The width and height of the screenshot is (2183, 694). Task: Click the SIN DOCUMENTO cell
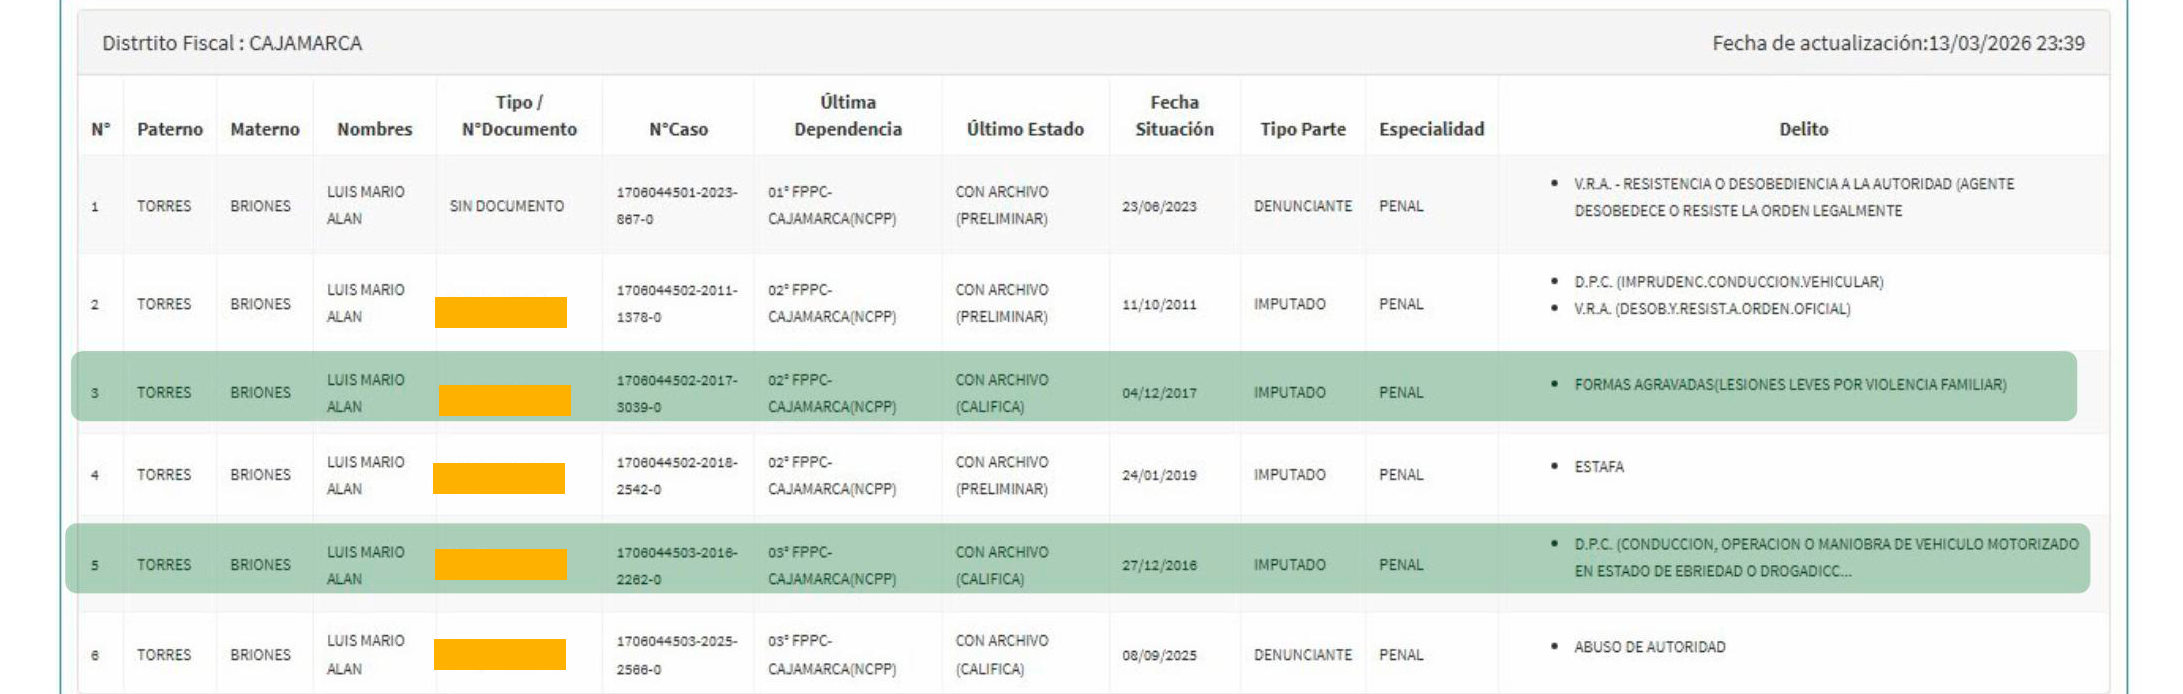point(506,206)
